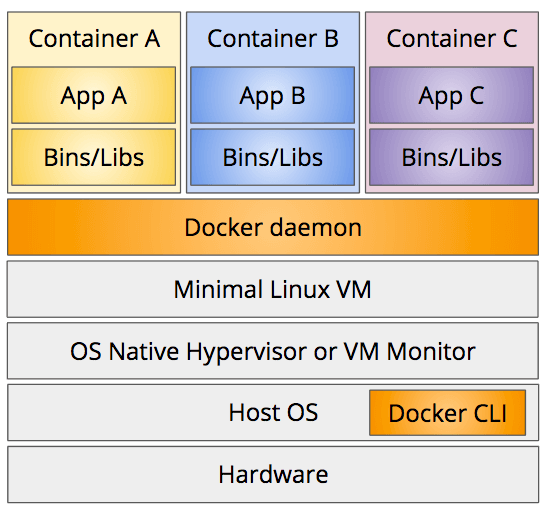This screenshot has width=546, height=510.
Task: Select the Docker CLI box
Action: click(x=447, y=413)
